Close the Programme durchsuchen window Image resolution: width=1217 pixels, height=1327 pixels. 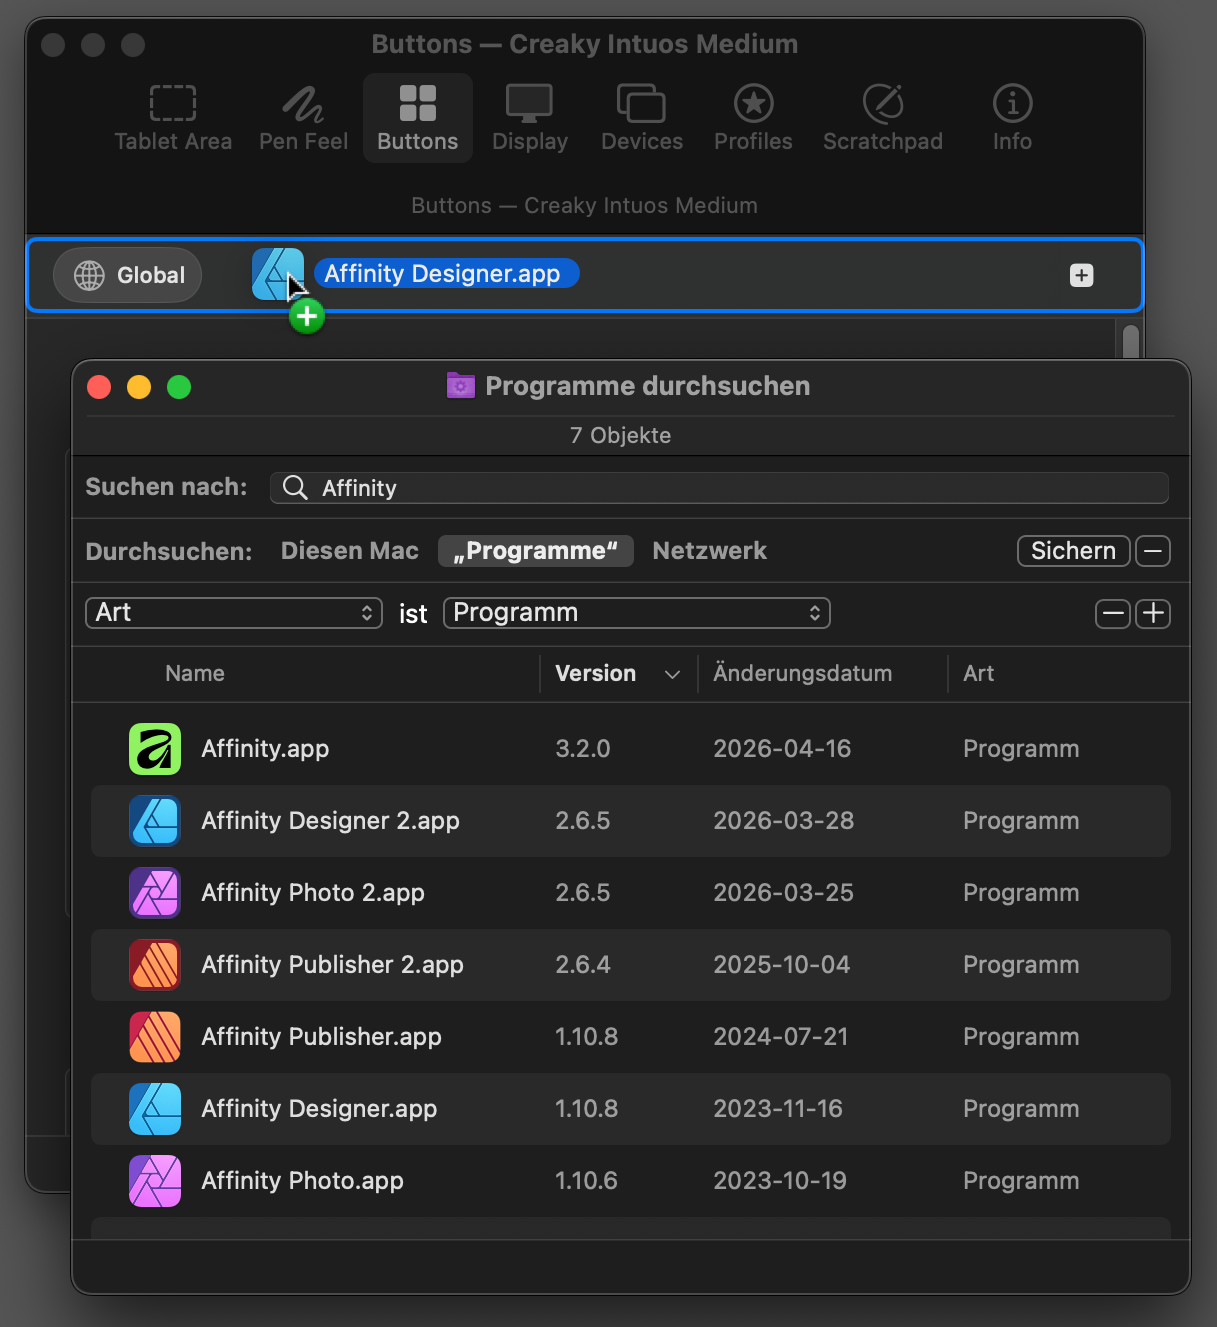coord(99,387)
